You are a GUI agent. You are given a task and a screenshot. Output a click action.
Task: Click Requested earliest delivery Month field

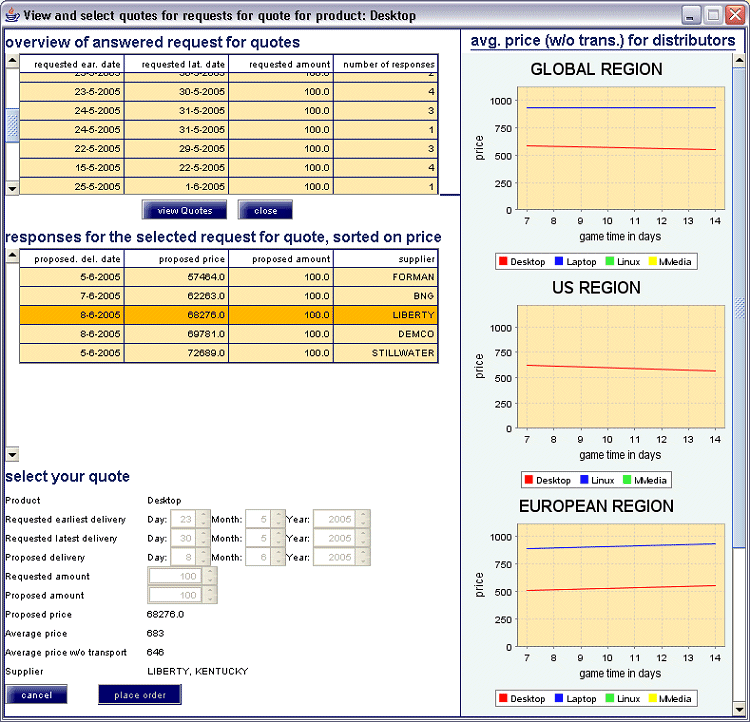pos(258,519)
